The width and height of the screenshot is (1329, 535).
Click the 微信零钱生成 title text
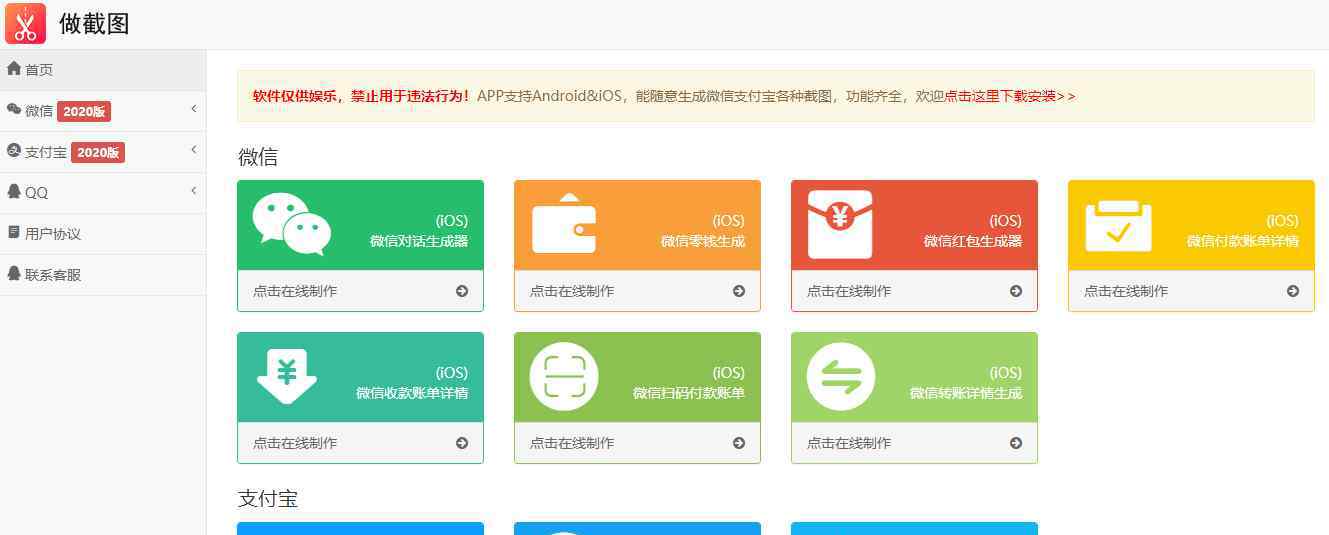tap(703, 241)
